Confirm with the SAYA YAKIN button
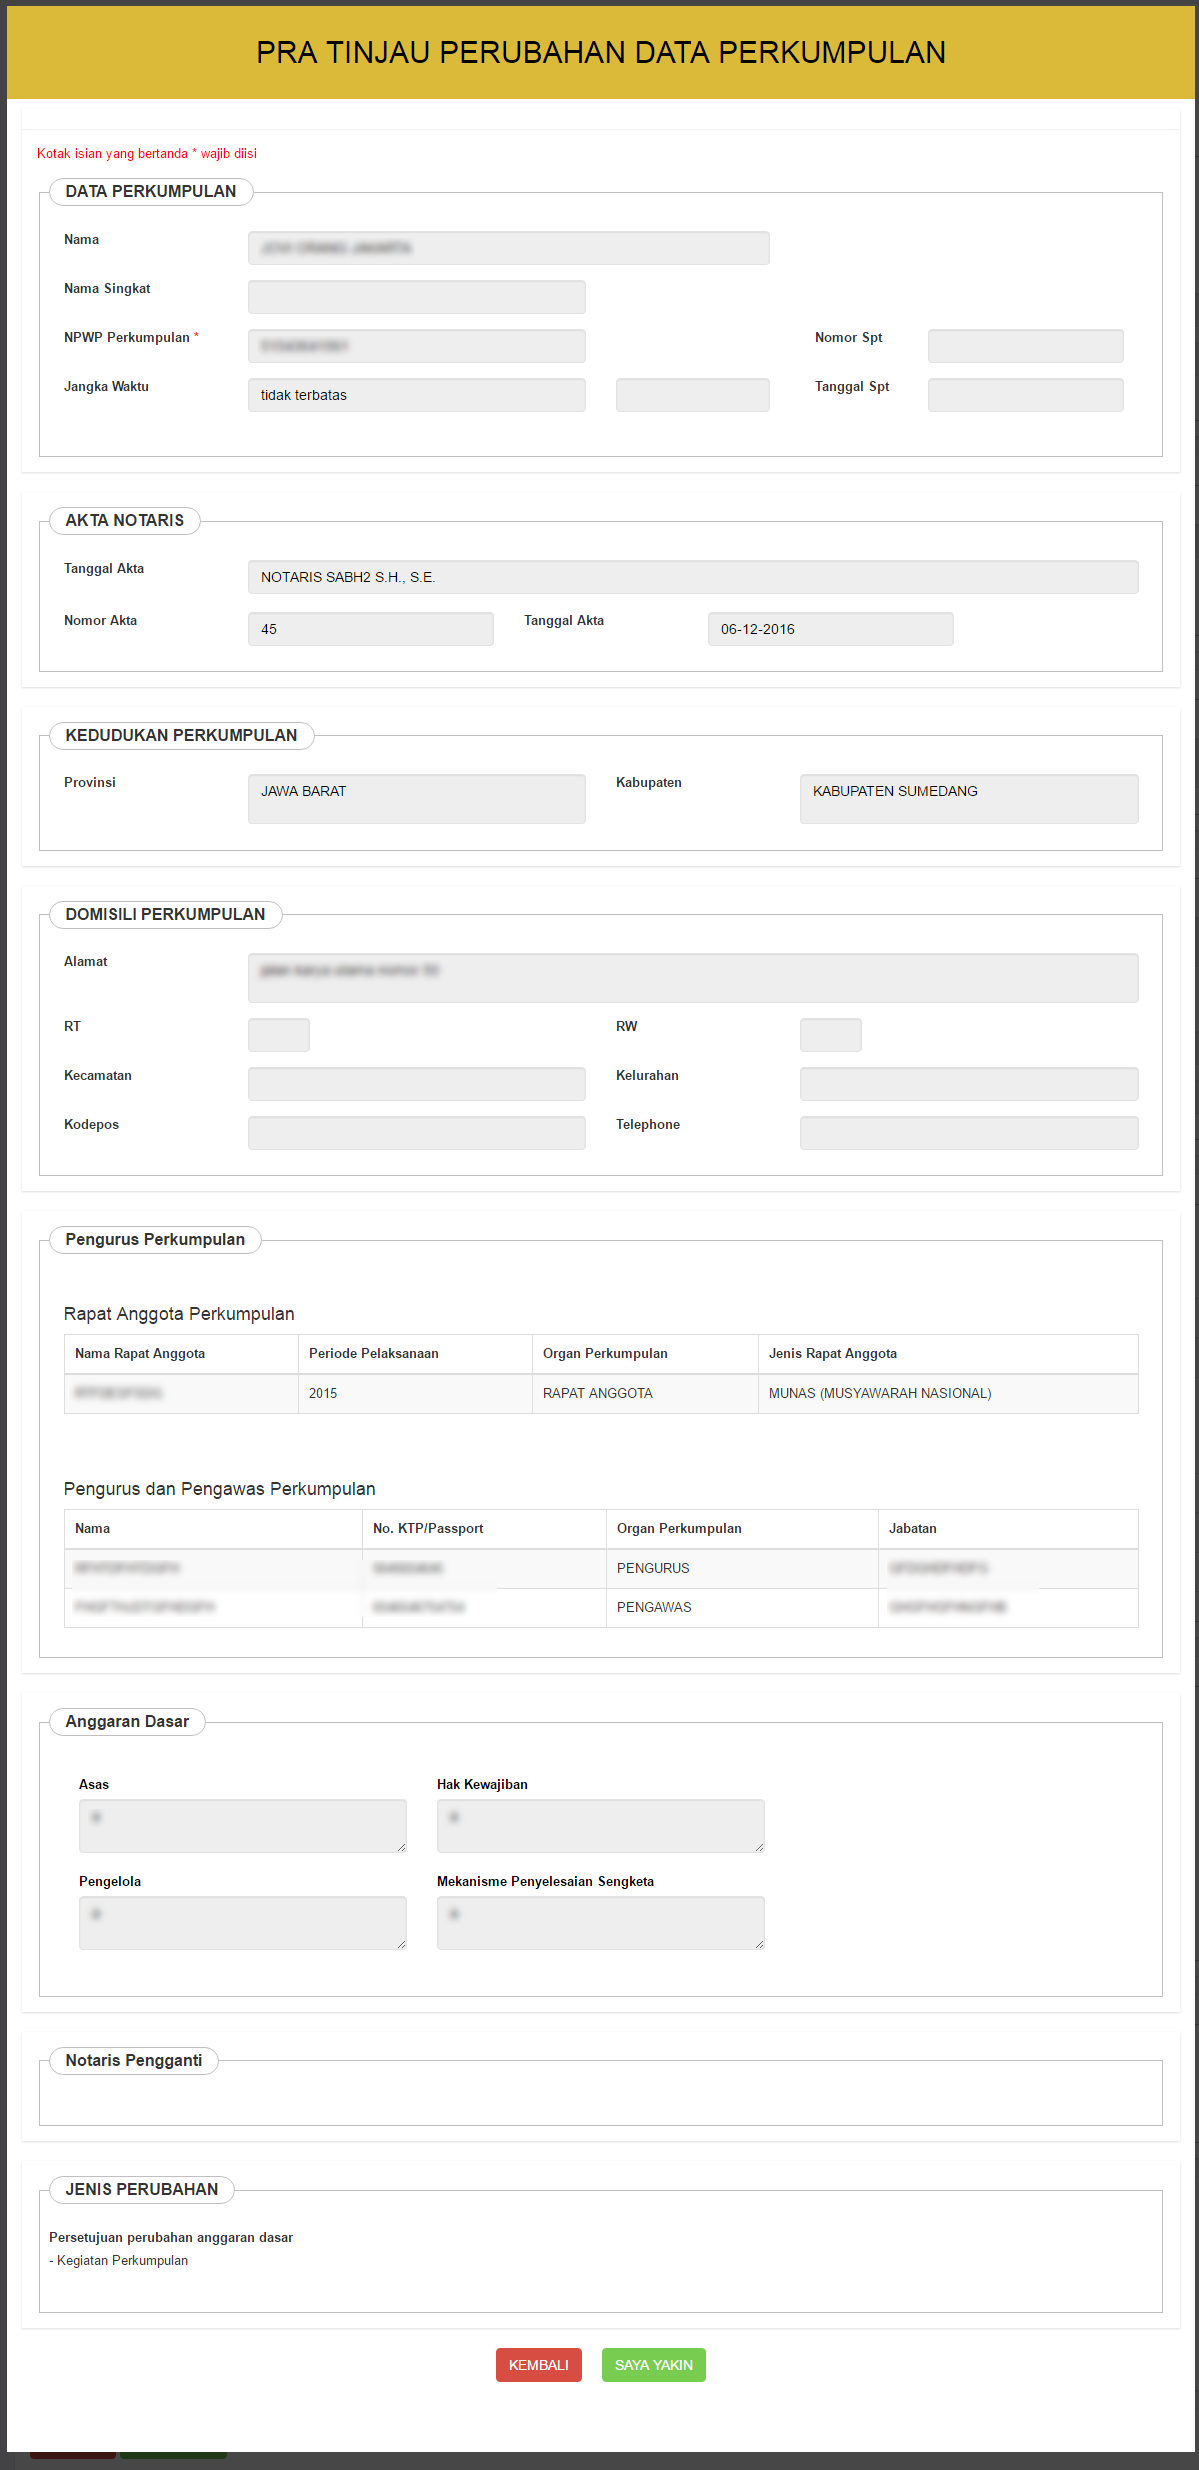 [x=653, y=2364]
